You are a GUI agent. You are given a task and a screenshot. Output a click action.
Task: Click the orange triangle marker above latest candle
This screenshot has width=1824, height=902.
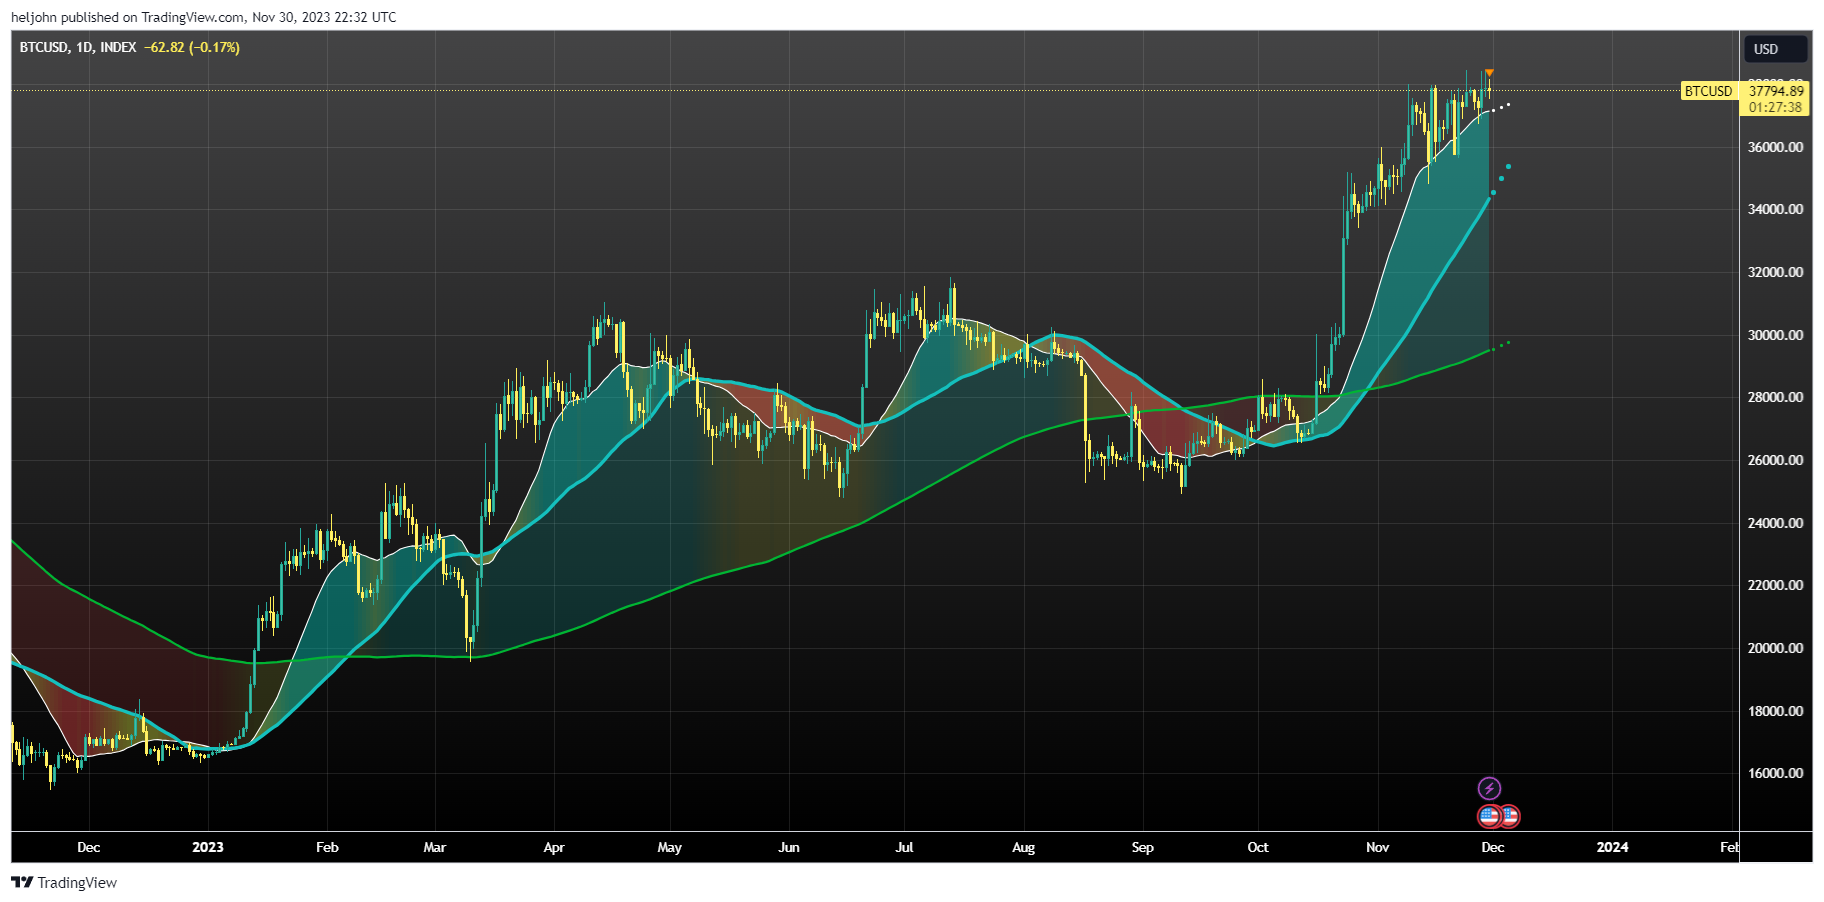1489,73
